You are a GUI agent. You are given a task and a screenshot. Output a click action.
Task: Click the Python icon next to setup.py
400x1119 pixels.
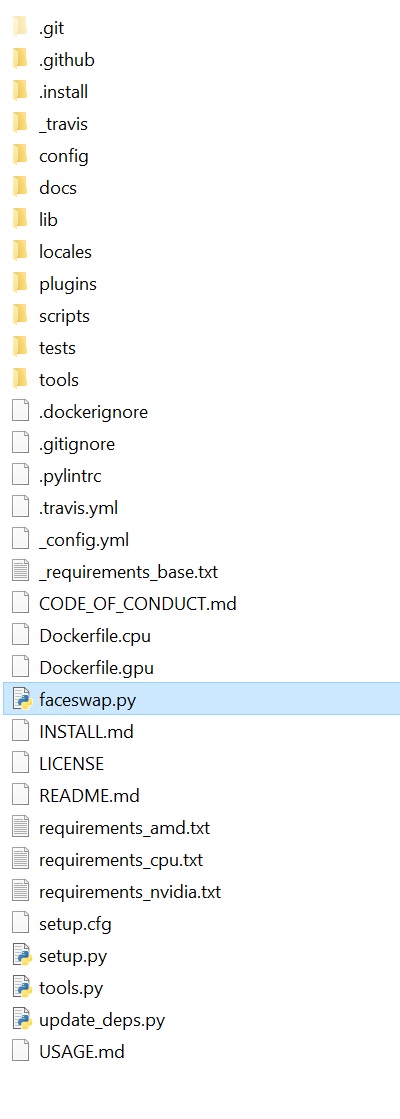point(21,956)
